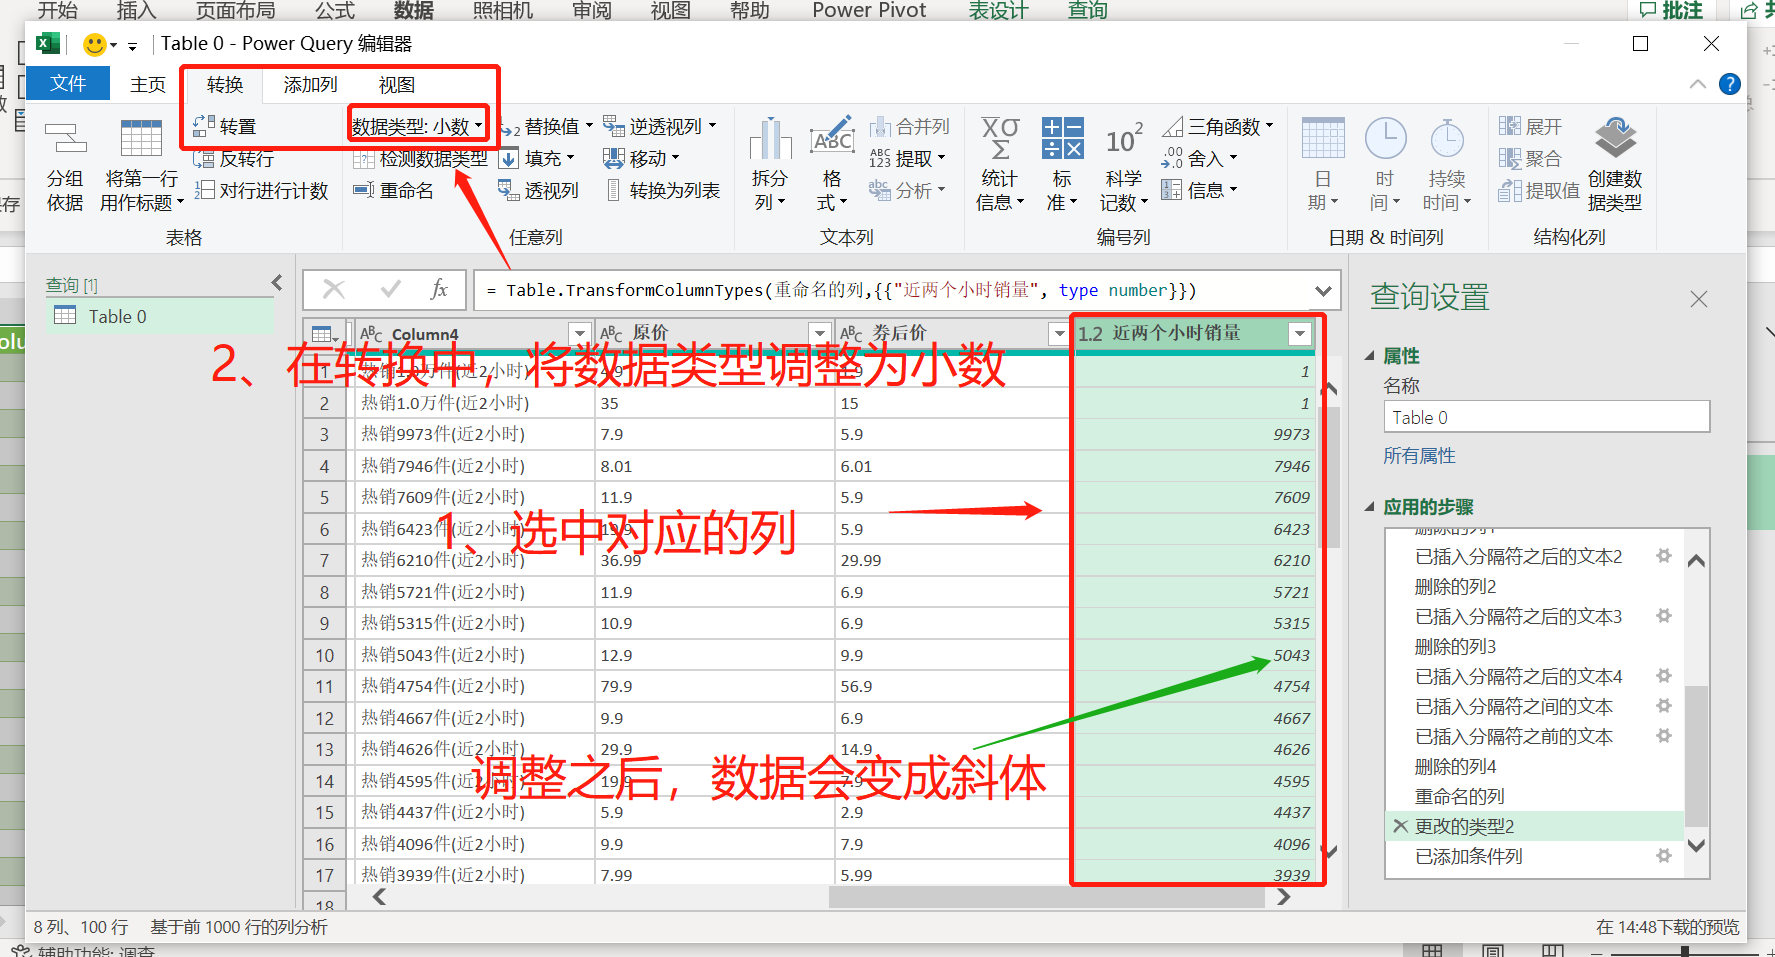This screenshot has width=1775, height=957.
Task: Click Count Rows (对行进行计数) icon
Action: (204, 190)
